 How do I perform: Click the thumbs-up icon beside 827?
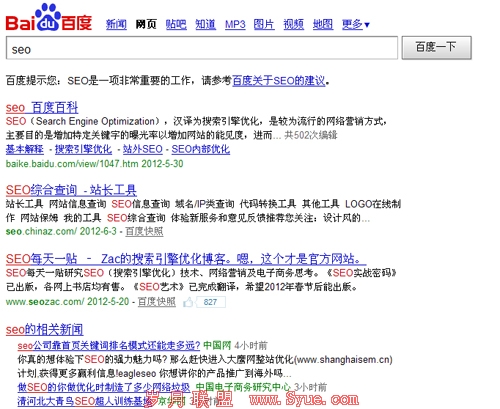coord(188,302)
